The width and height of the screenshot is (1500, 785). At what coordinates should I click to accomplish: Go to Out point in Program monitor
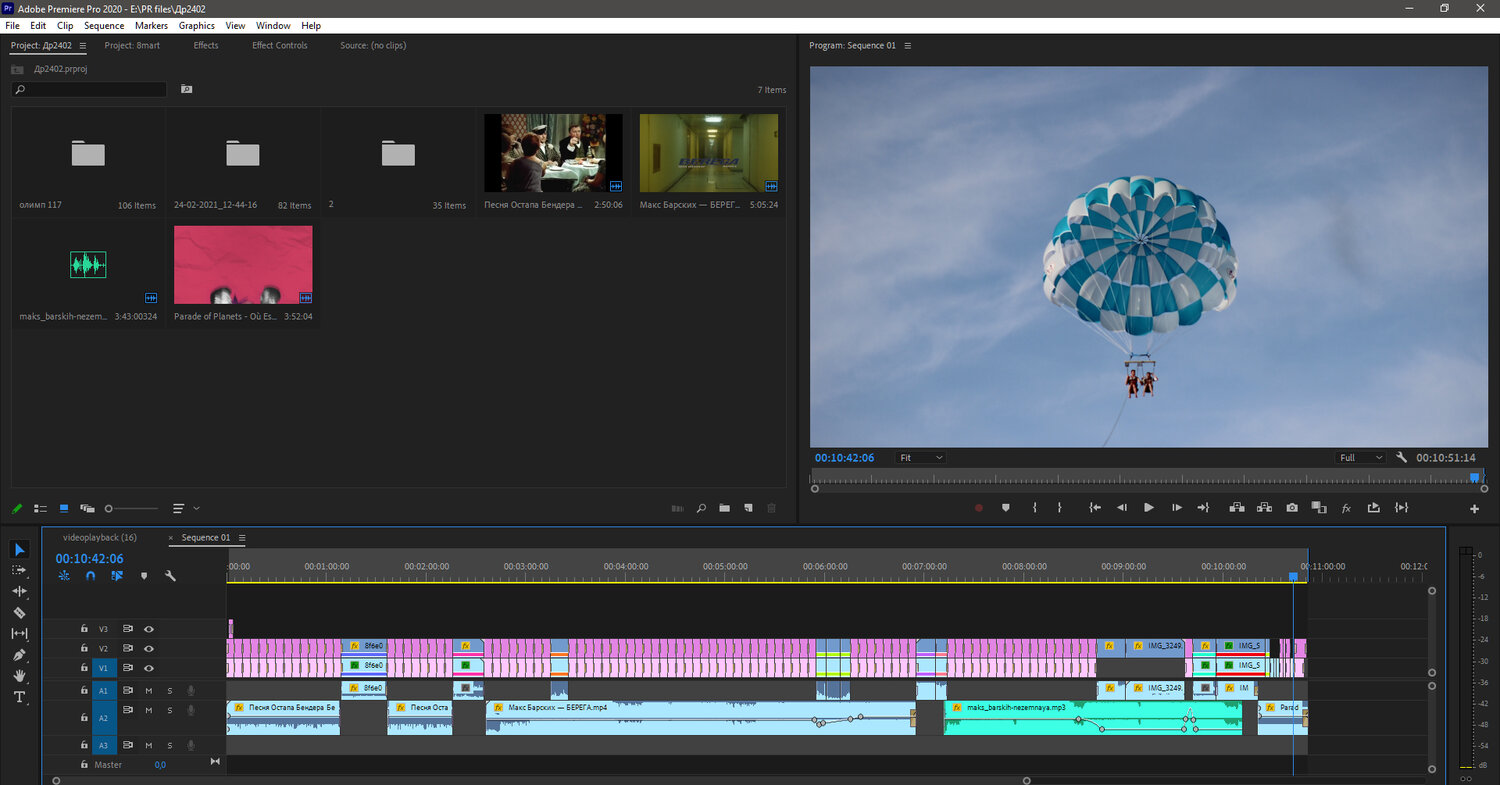pos(1203,508)
